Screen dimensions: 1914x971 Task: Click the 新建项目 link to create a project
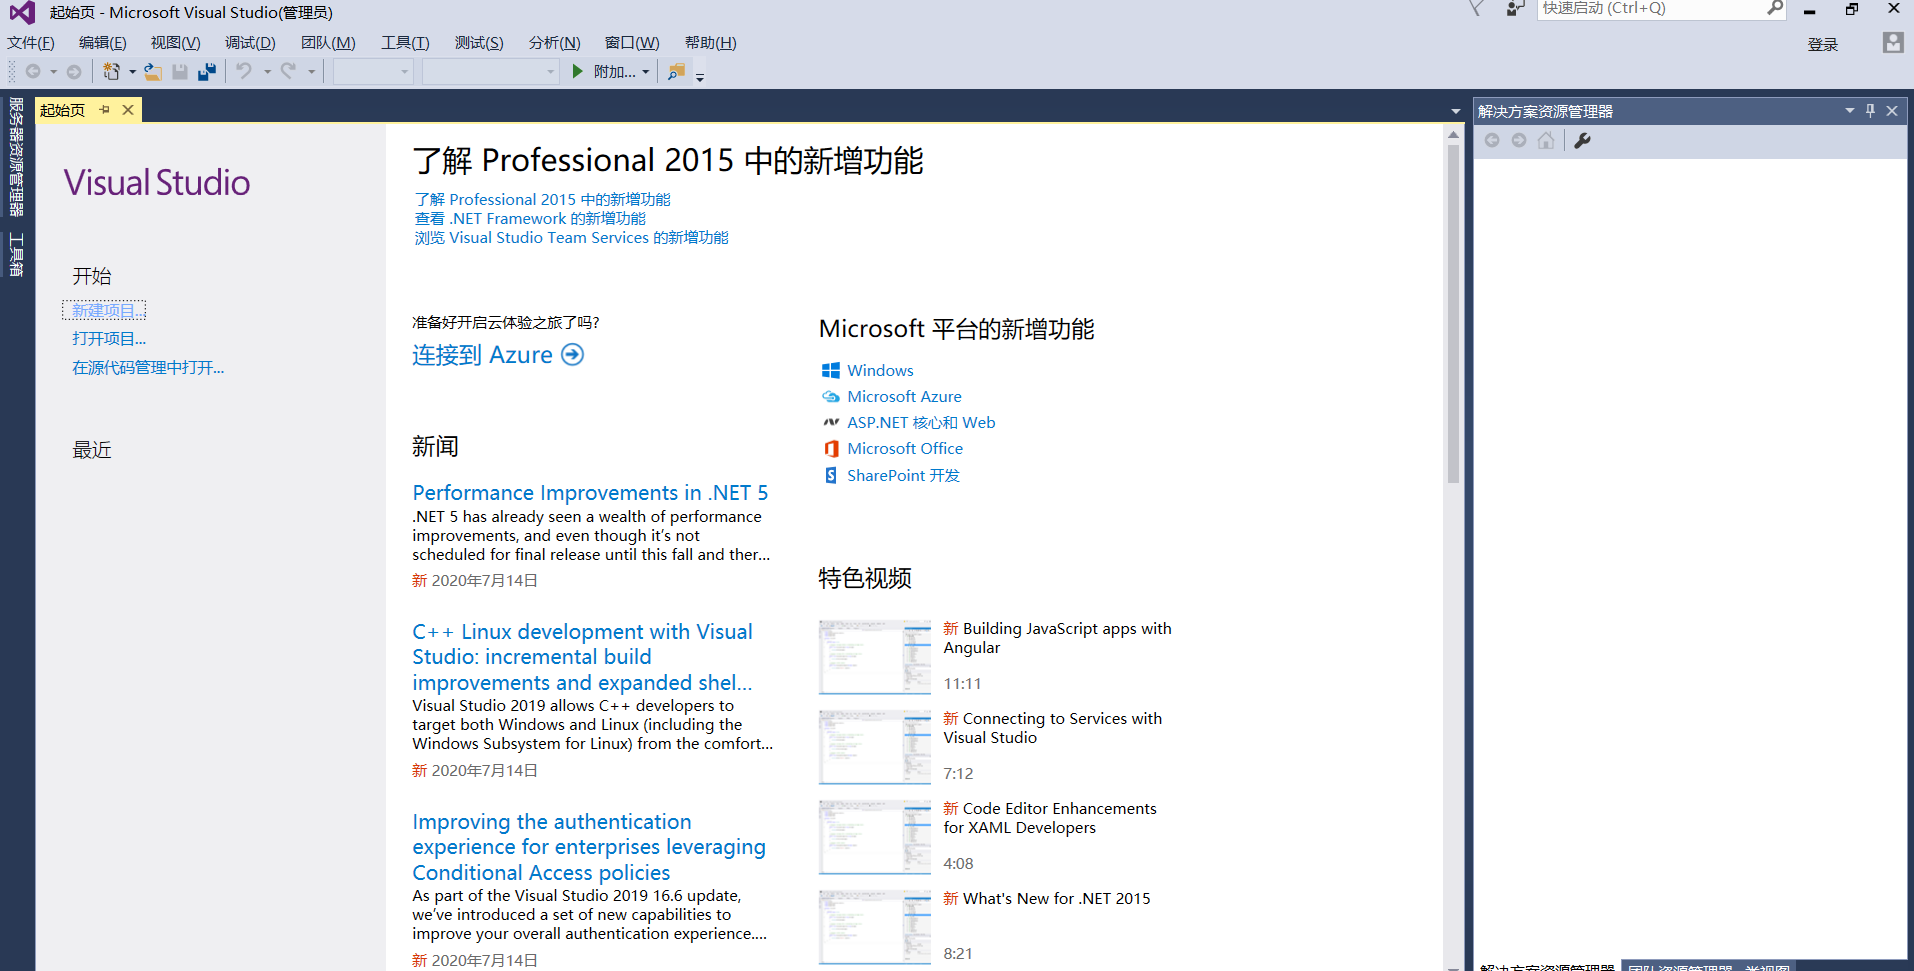(104, 310)
